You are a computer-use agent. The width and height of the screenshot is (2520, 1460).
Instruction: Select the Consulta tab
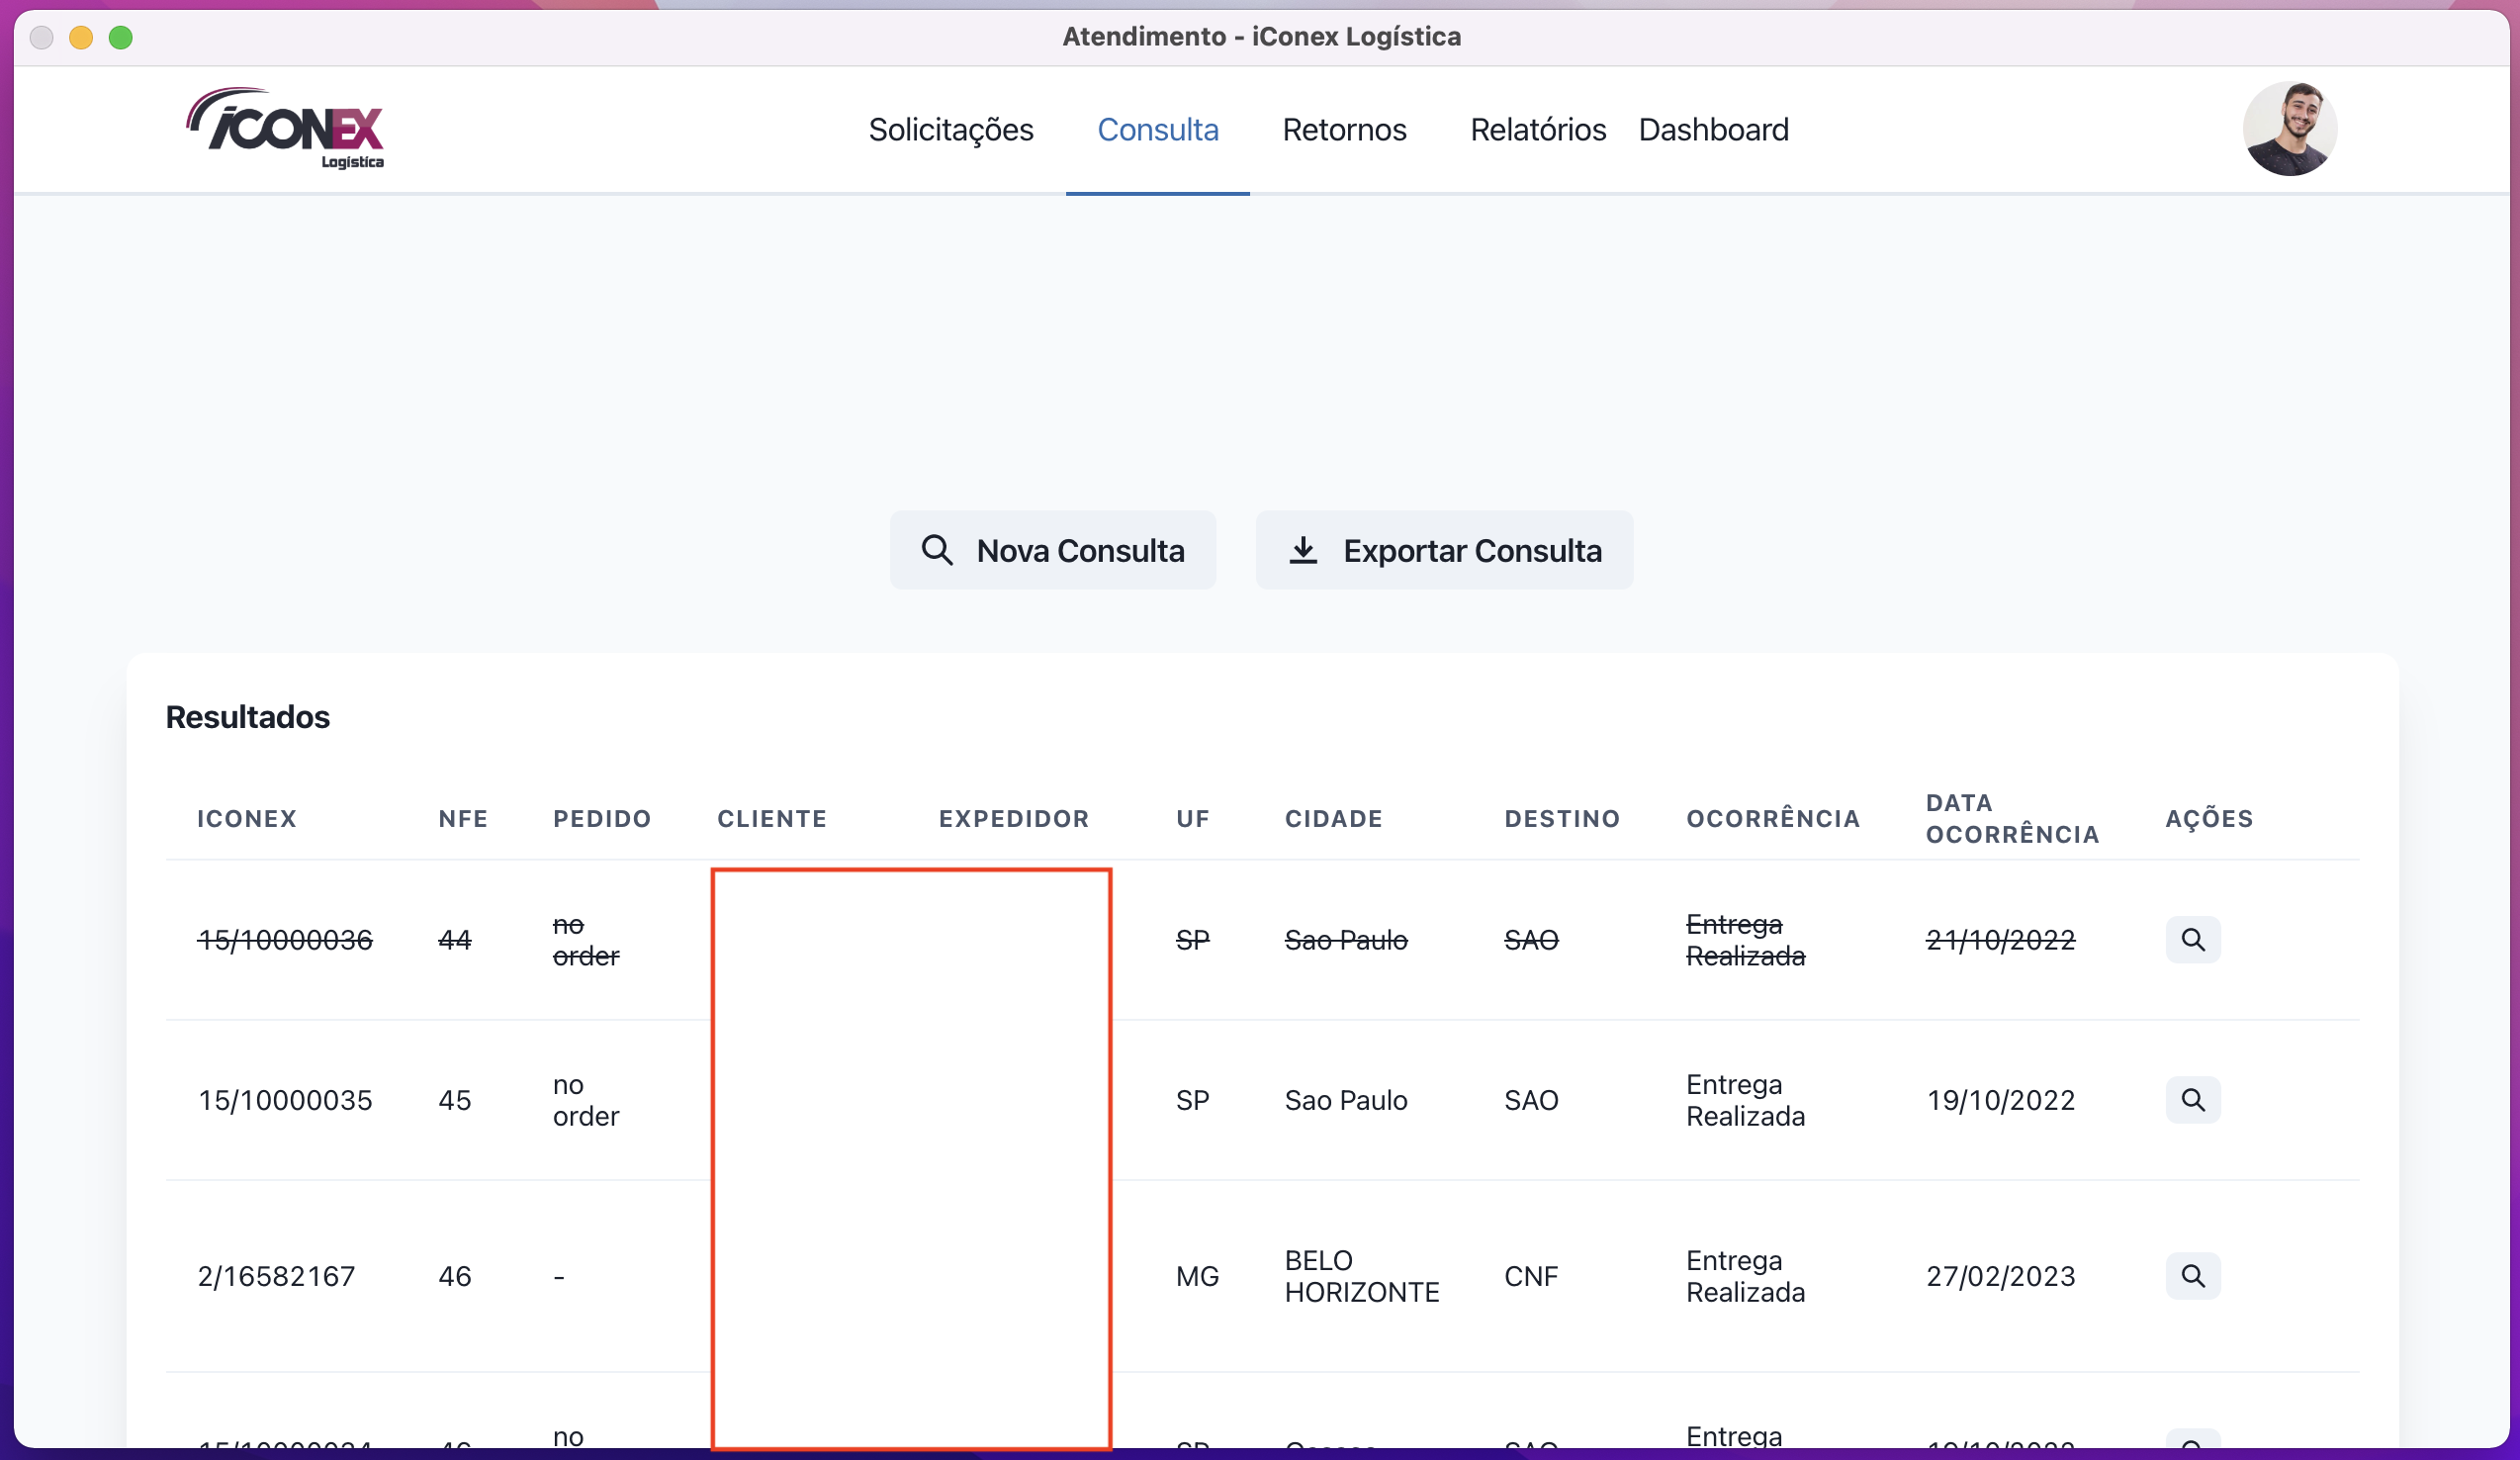(x=1158, y=130)
